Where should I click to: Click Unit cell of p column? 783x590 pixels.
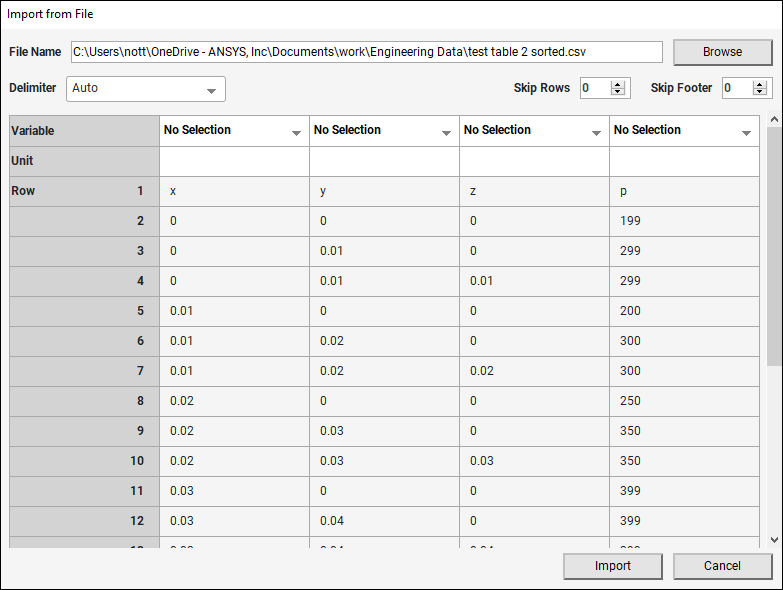click(684, 161)
